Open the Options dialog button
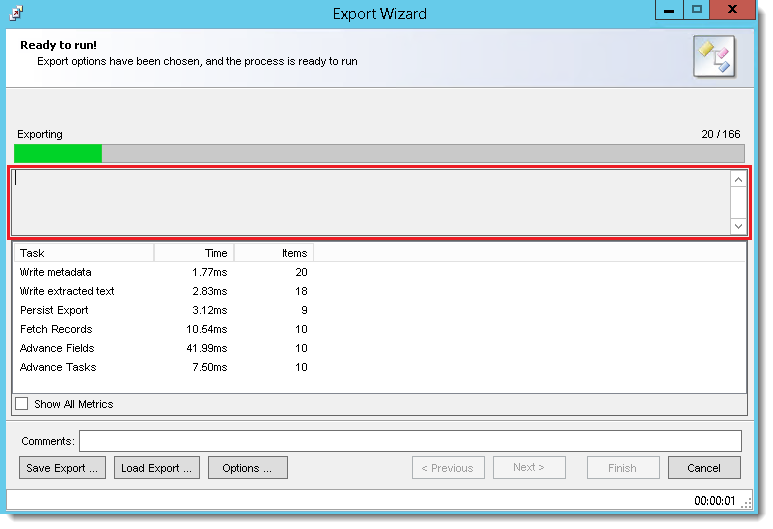 (247, 467)
